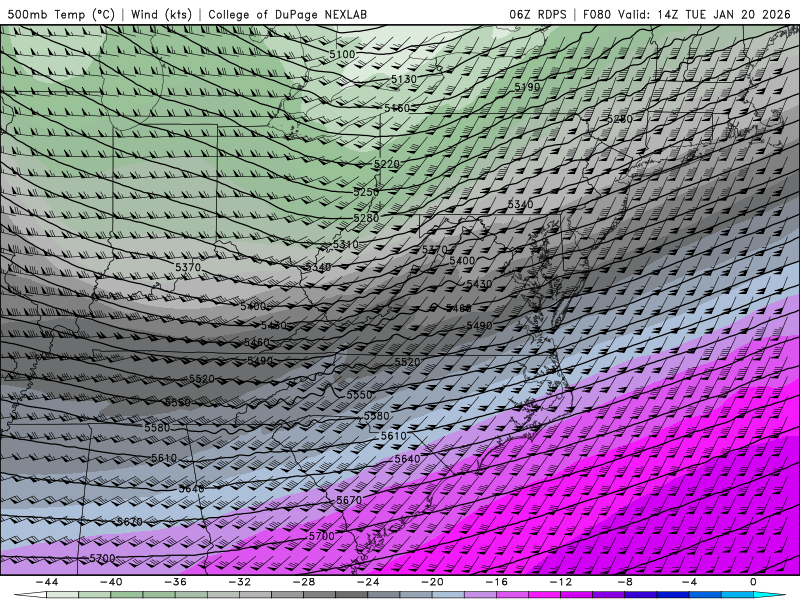Select the 5250 contour label
Screen dimensions: 800x600
tap(366, 192)
